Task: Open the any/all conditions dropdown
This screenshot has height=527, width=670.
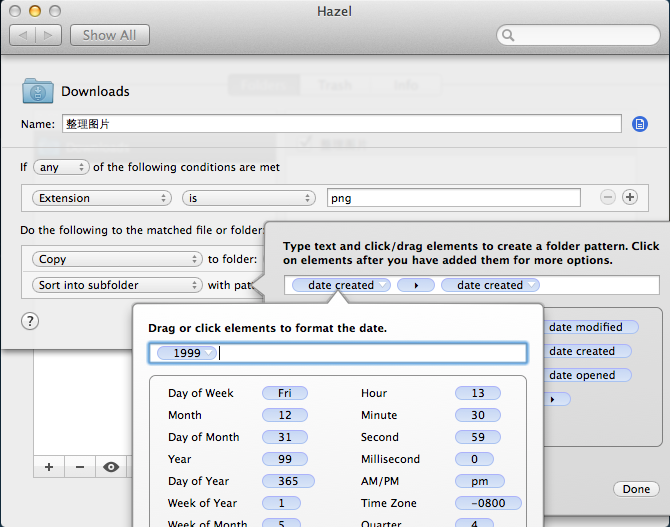Action: tap(61, 167)
